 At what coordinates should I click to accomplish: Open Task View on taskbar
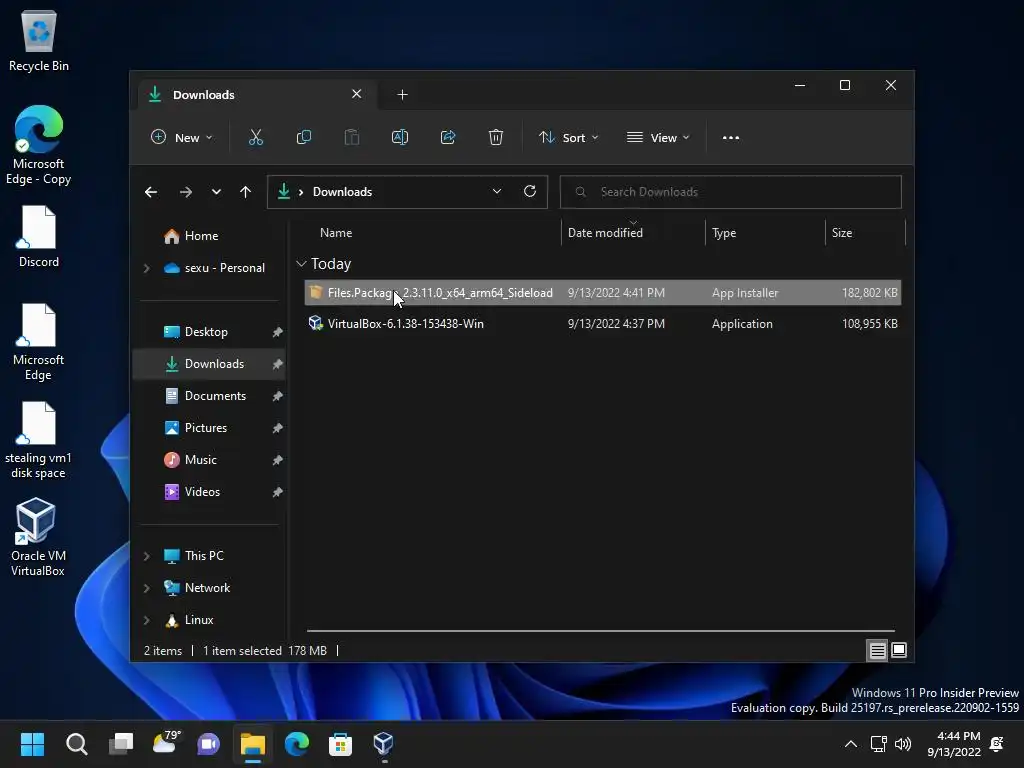[121, 744]
